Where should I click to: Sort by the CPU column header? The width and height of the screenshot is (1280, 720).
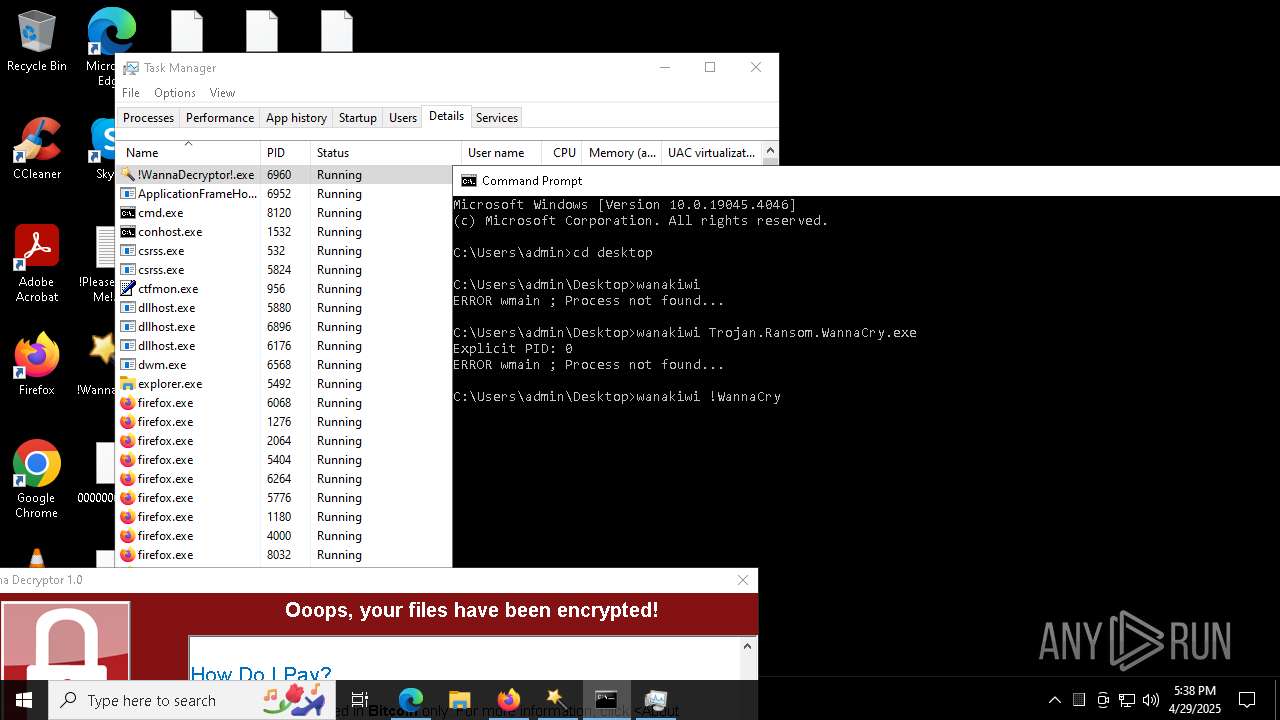(562, 153)
